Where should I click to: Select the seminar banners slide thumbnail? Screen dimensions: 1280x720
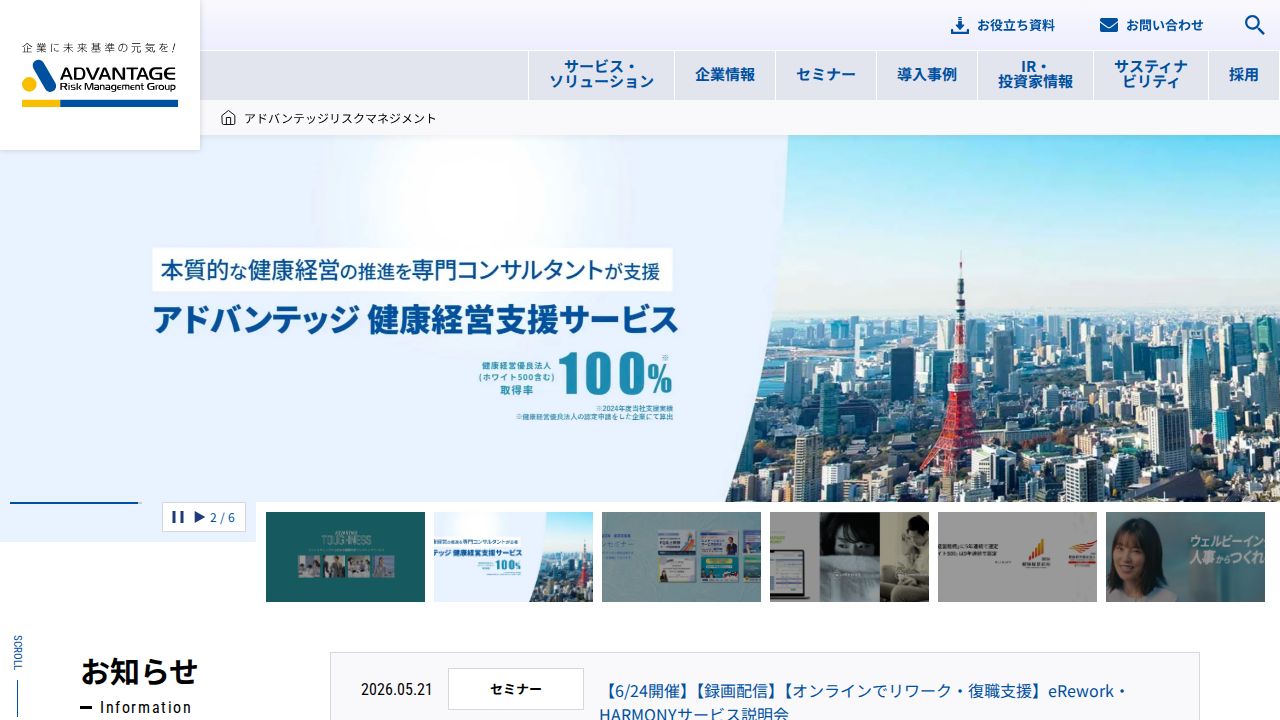681,557
